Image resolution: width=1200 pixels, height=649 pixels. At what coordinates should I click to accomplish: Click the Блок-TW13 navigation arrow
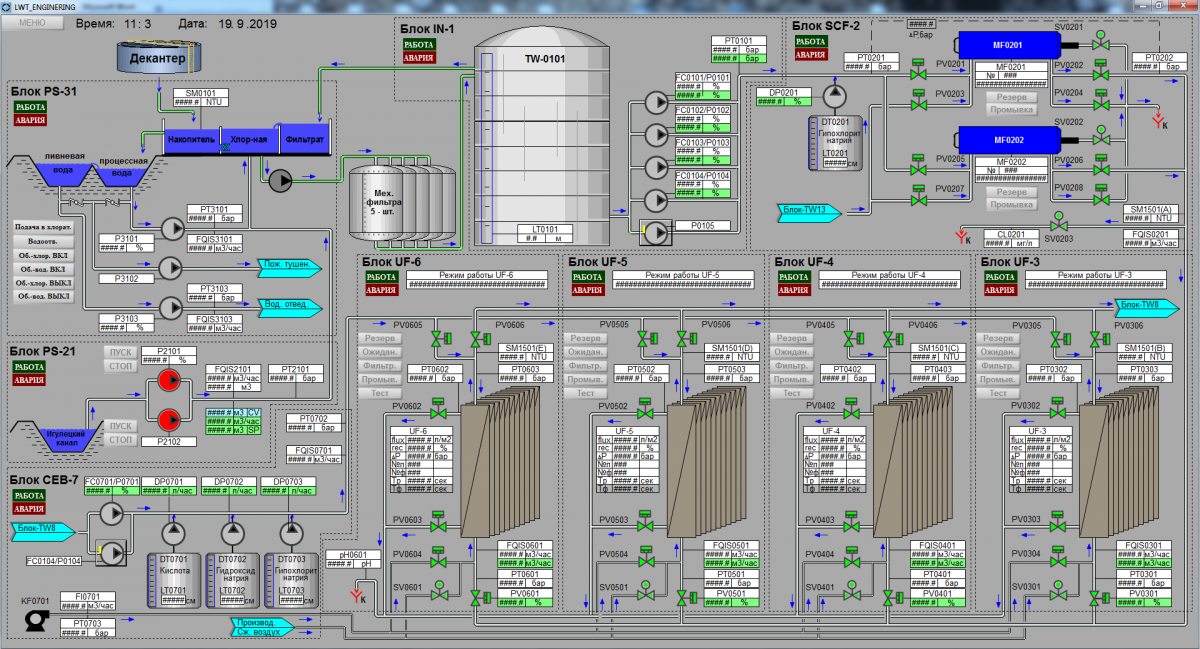(x=810, y=210)
